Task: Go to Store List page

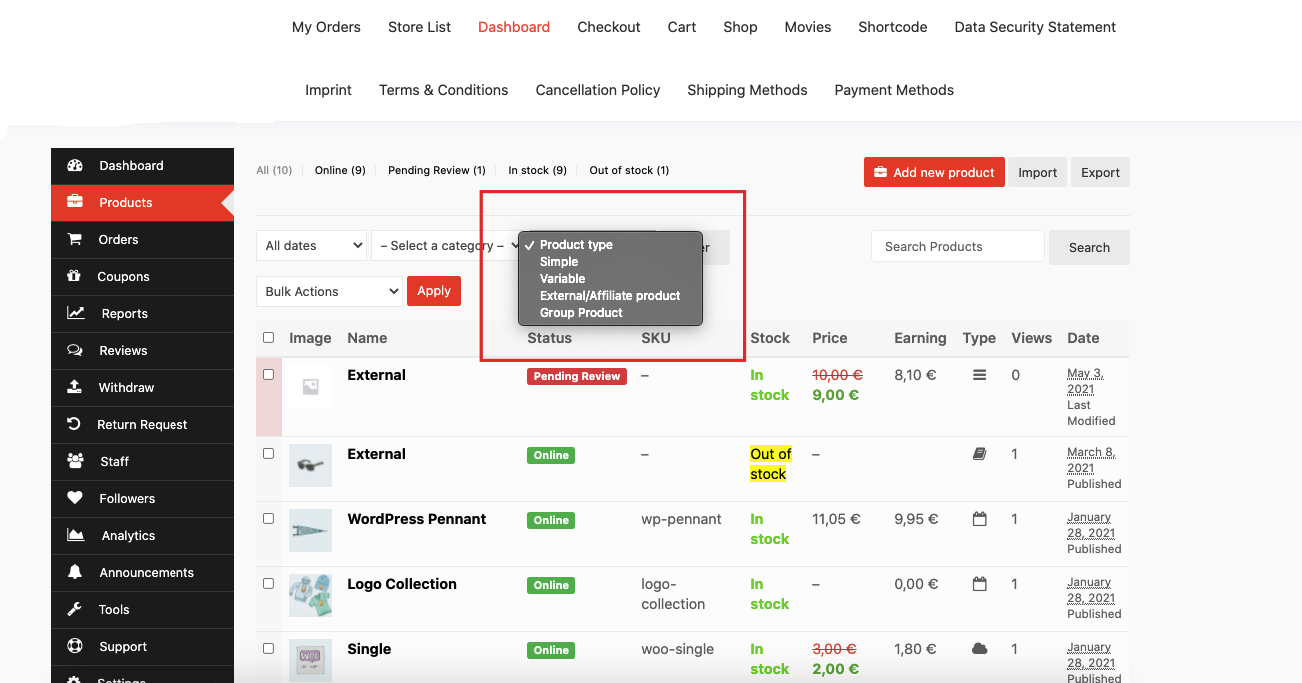Action: (420, 27)
